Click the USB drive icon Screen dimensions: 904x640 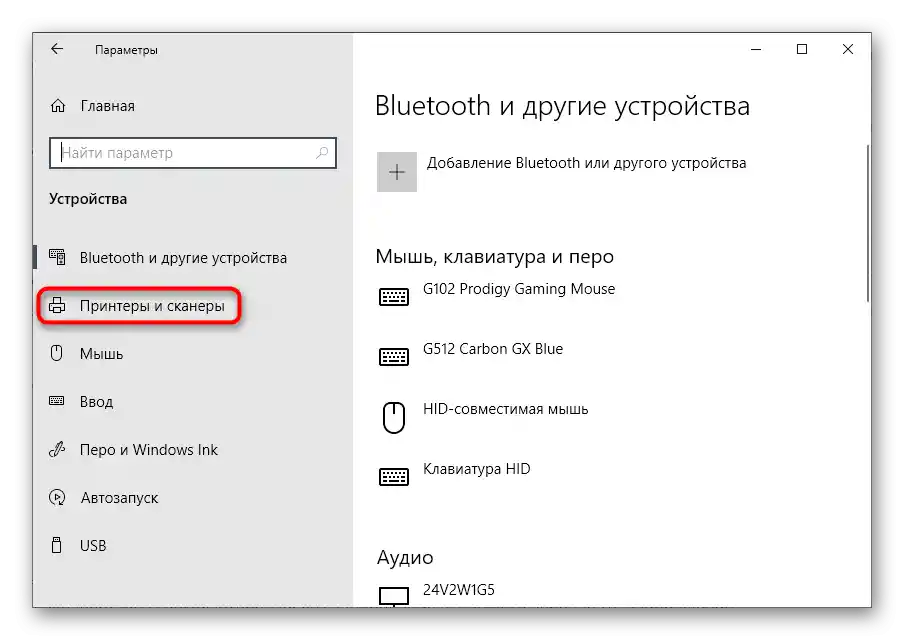56,545
